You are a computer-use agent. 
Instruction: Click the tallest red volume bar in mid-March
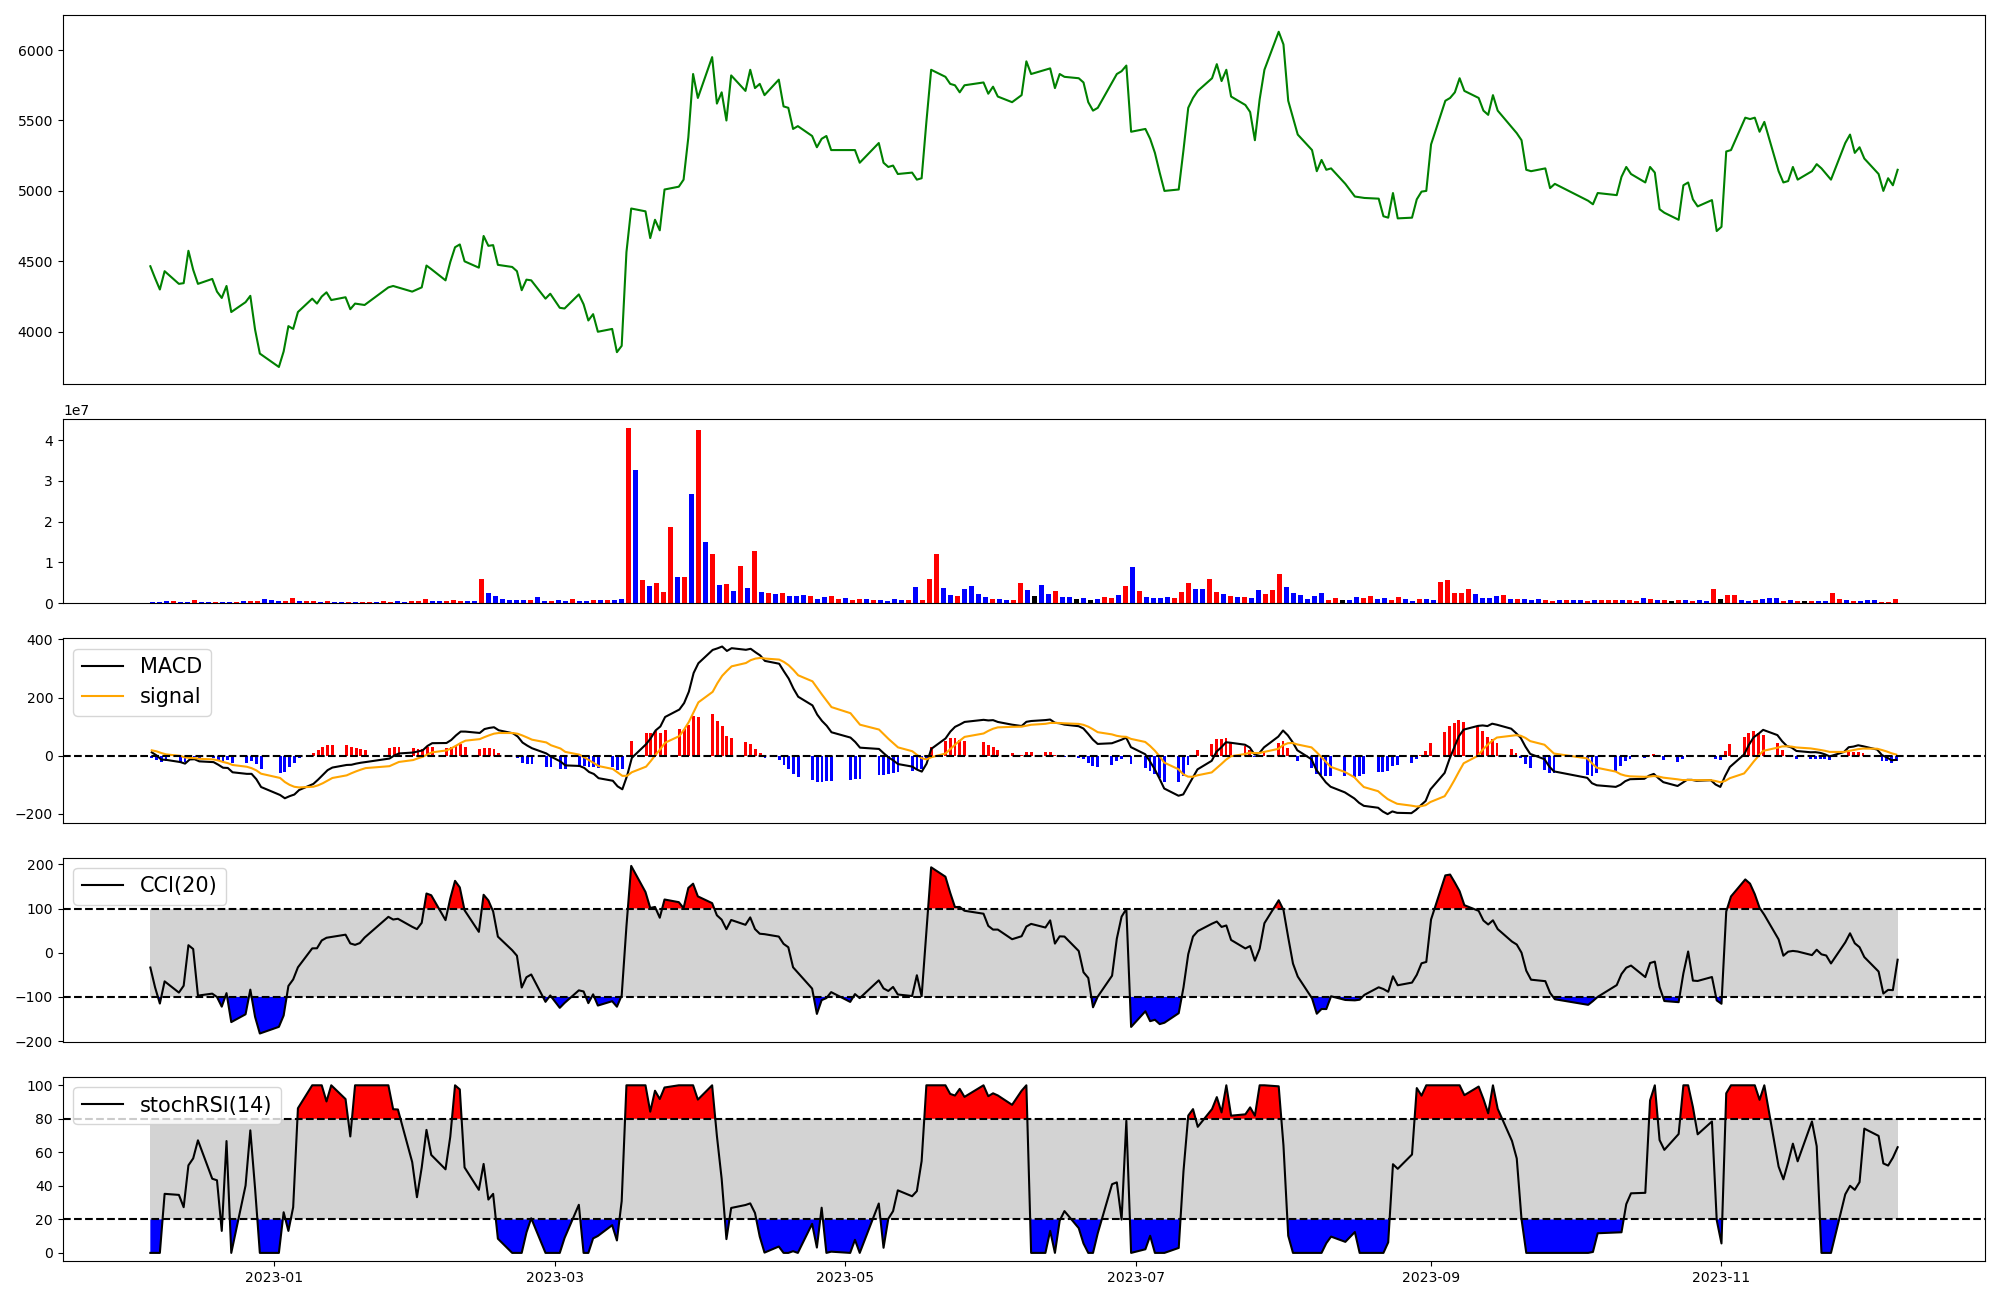628,515
